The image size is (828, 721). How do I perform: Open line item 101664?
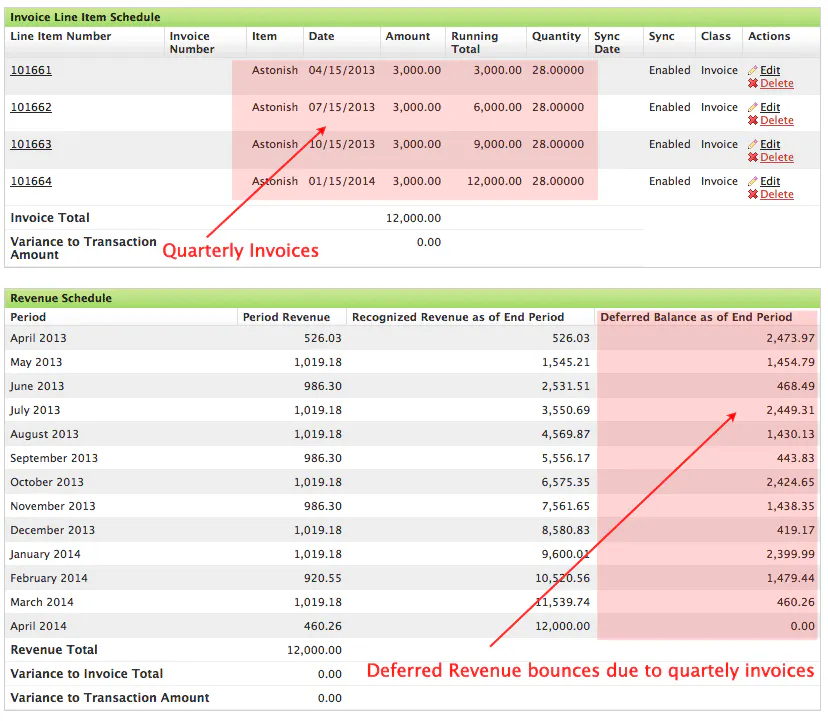(31, 181)
